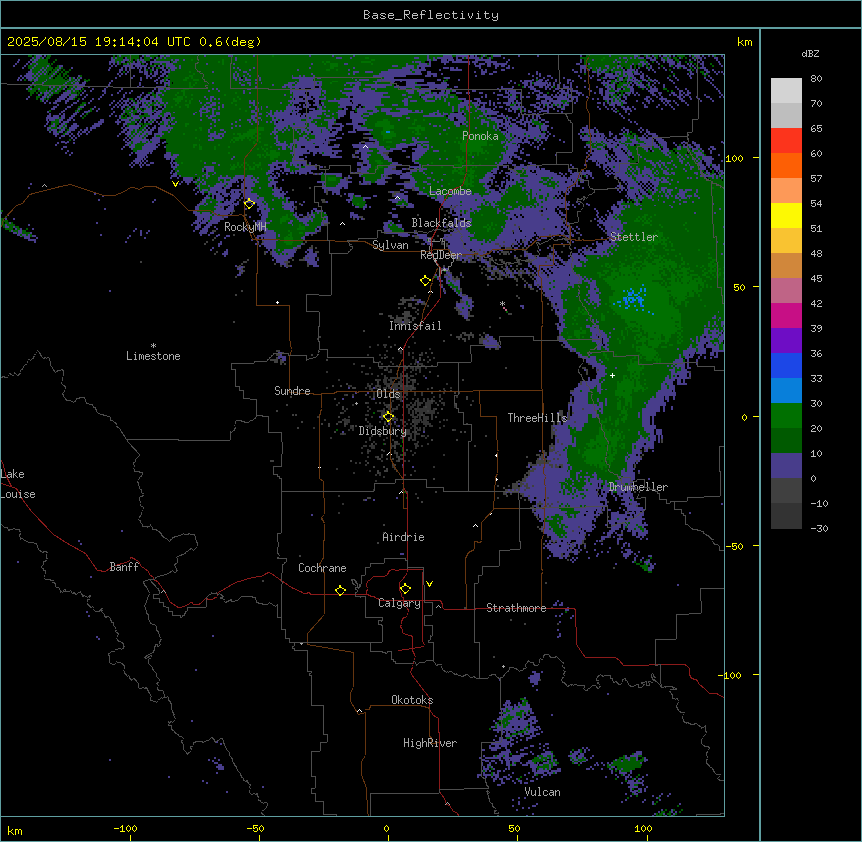Click the yellow diamond marker above RockyMH
Image resolution: width=862 pixels, height=842 pixels.
(249, 203)
